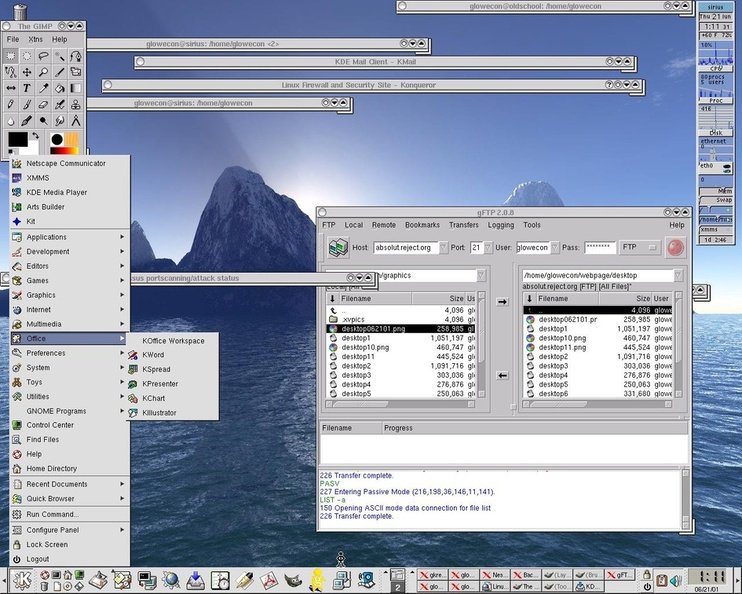
Task: Choose KWord from the Office submenu
Action: point(172,355)
